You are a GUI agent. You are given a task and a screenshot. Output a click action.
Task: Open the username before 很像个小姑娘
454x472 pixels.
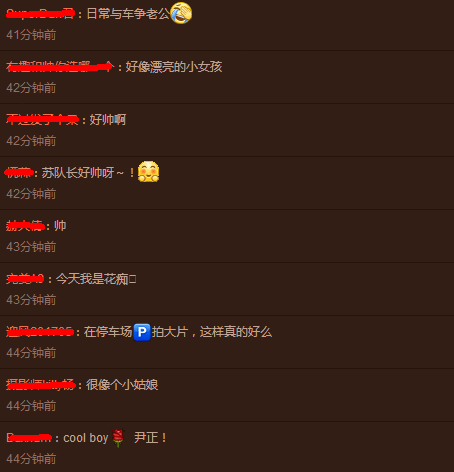click(41, 385)
